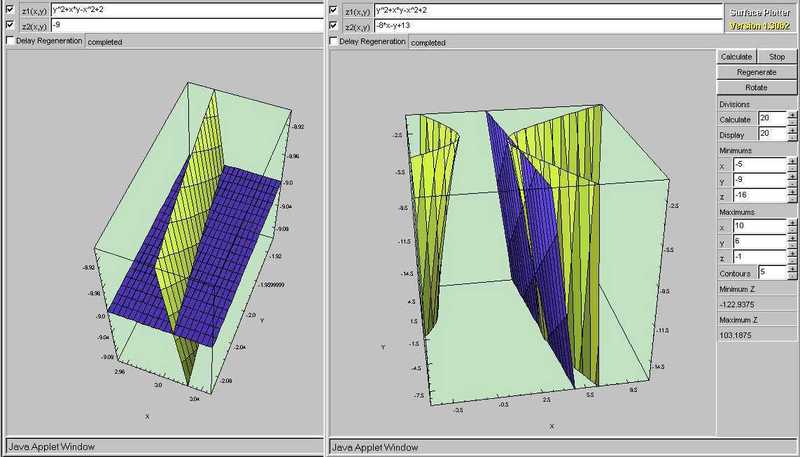Increase the Calculate divisions value
The image size is (800, 457).
click(793, 115)
